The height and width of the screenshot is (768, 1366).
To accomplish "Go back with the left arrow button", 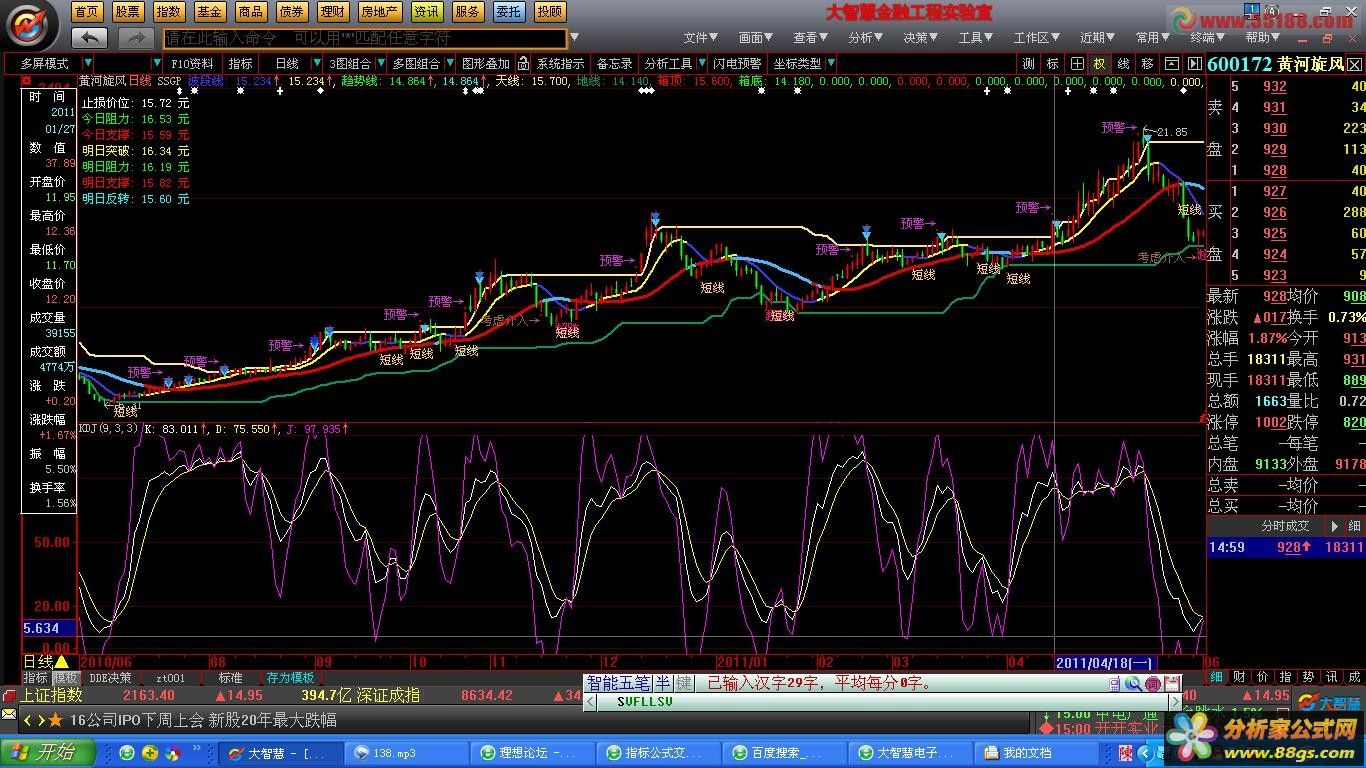I will pyautogui.click(x=90, y=38).
